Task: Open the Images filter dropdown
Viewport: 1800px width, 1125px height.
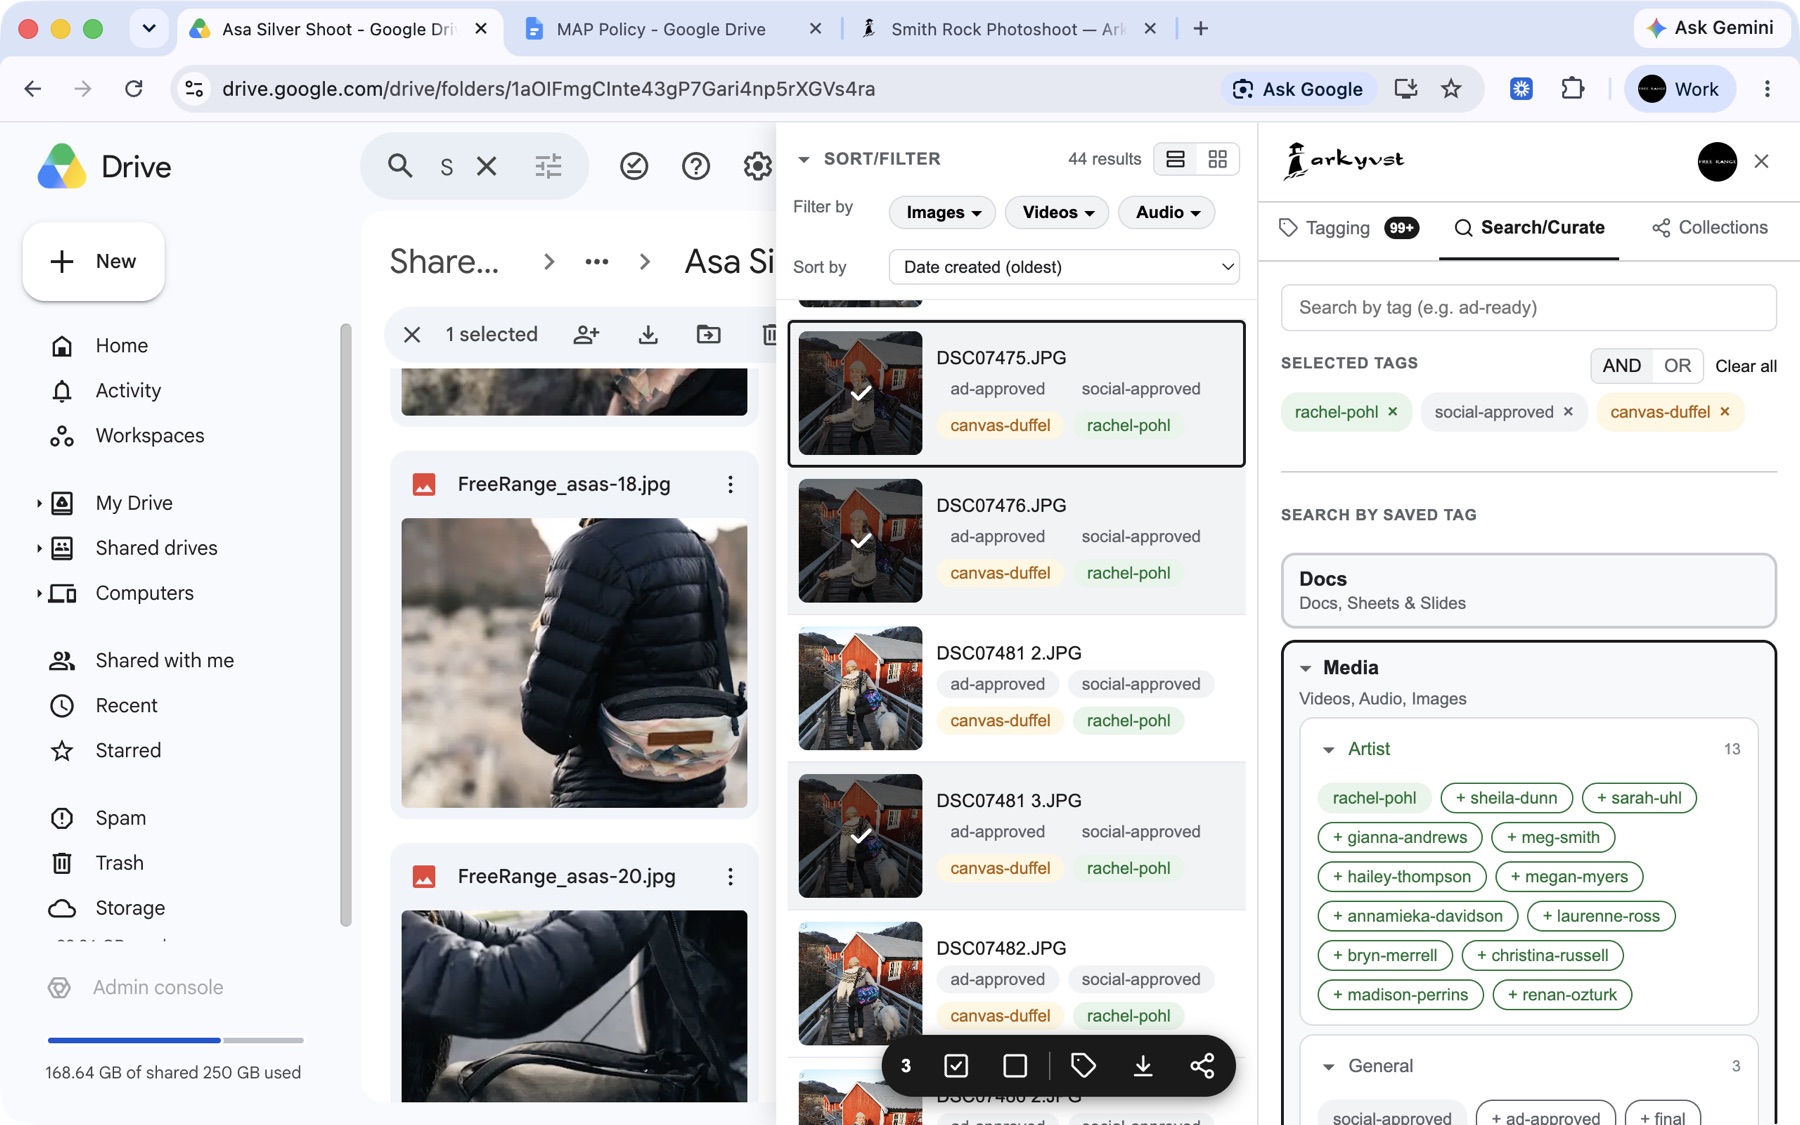Action: click(x=942, y=212)
